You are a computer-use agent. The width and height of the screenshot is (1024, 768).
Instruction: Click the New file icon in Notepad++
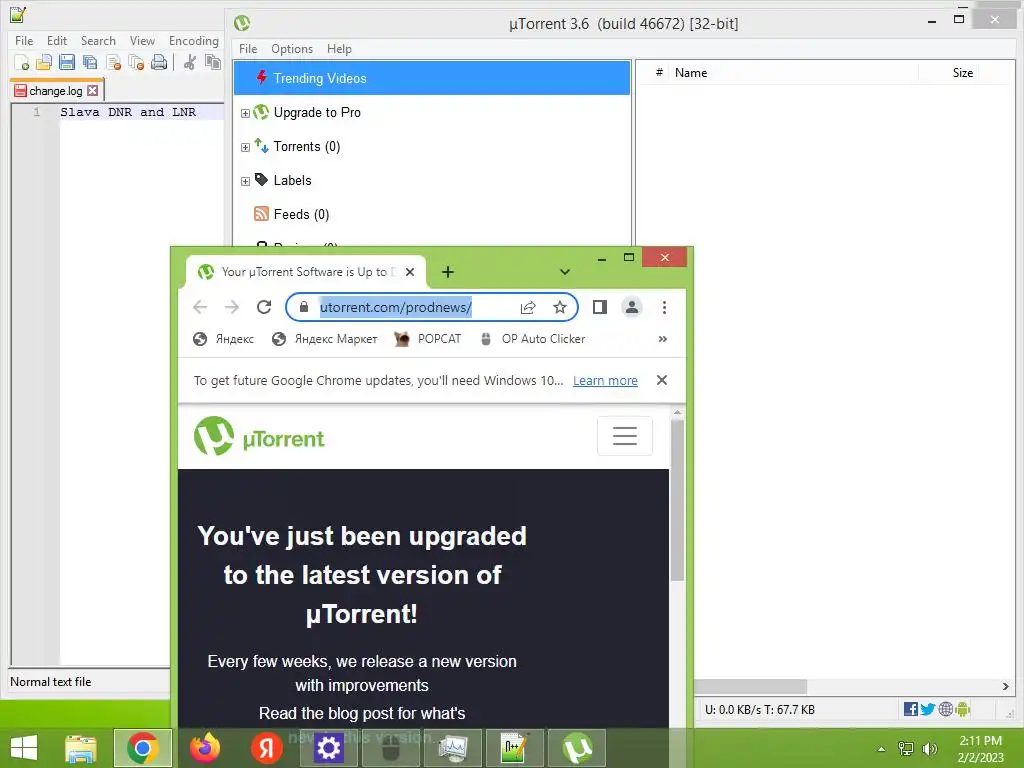click(22, 63)
